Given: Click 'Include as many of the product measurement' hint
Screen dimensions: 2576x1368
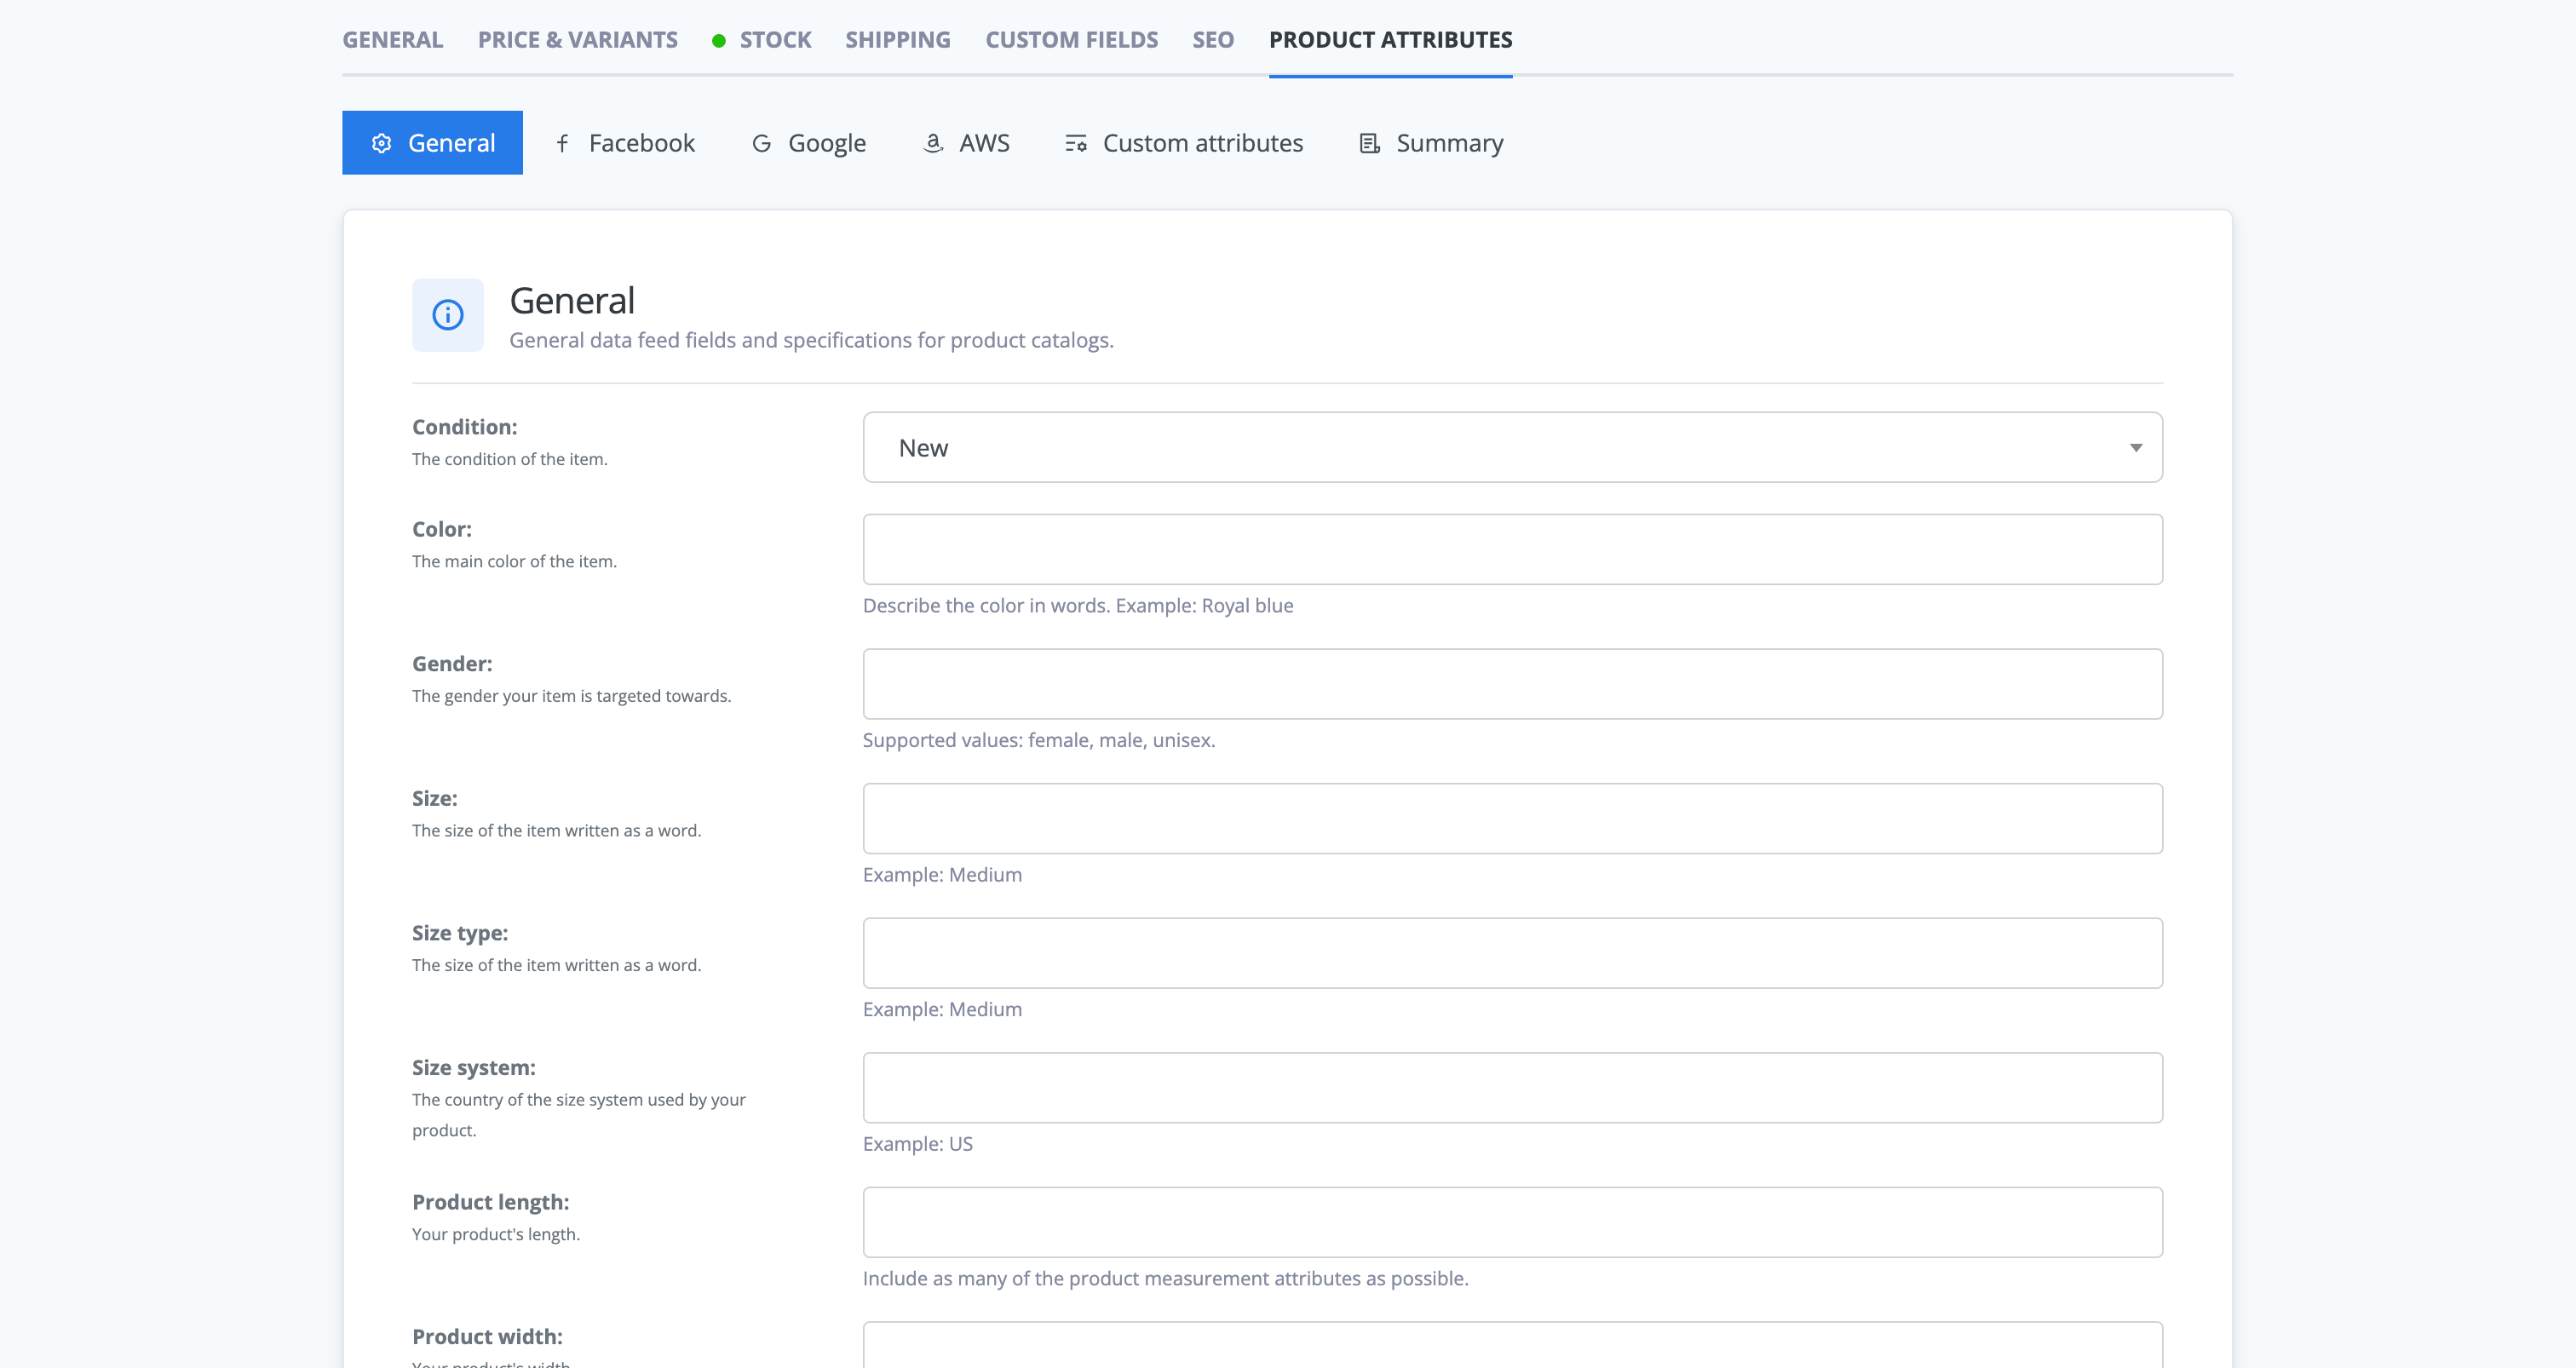Looking at the screenshot, I should tap(1165, 1279).
